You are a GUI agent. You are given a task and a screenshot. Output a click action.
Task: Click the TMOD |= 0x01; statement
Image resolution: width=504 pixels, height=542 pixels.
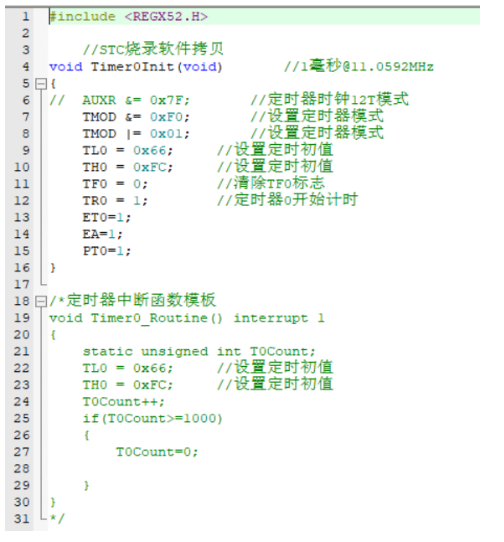[136, 134]
